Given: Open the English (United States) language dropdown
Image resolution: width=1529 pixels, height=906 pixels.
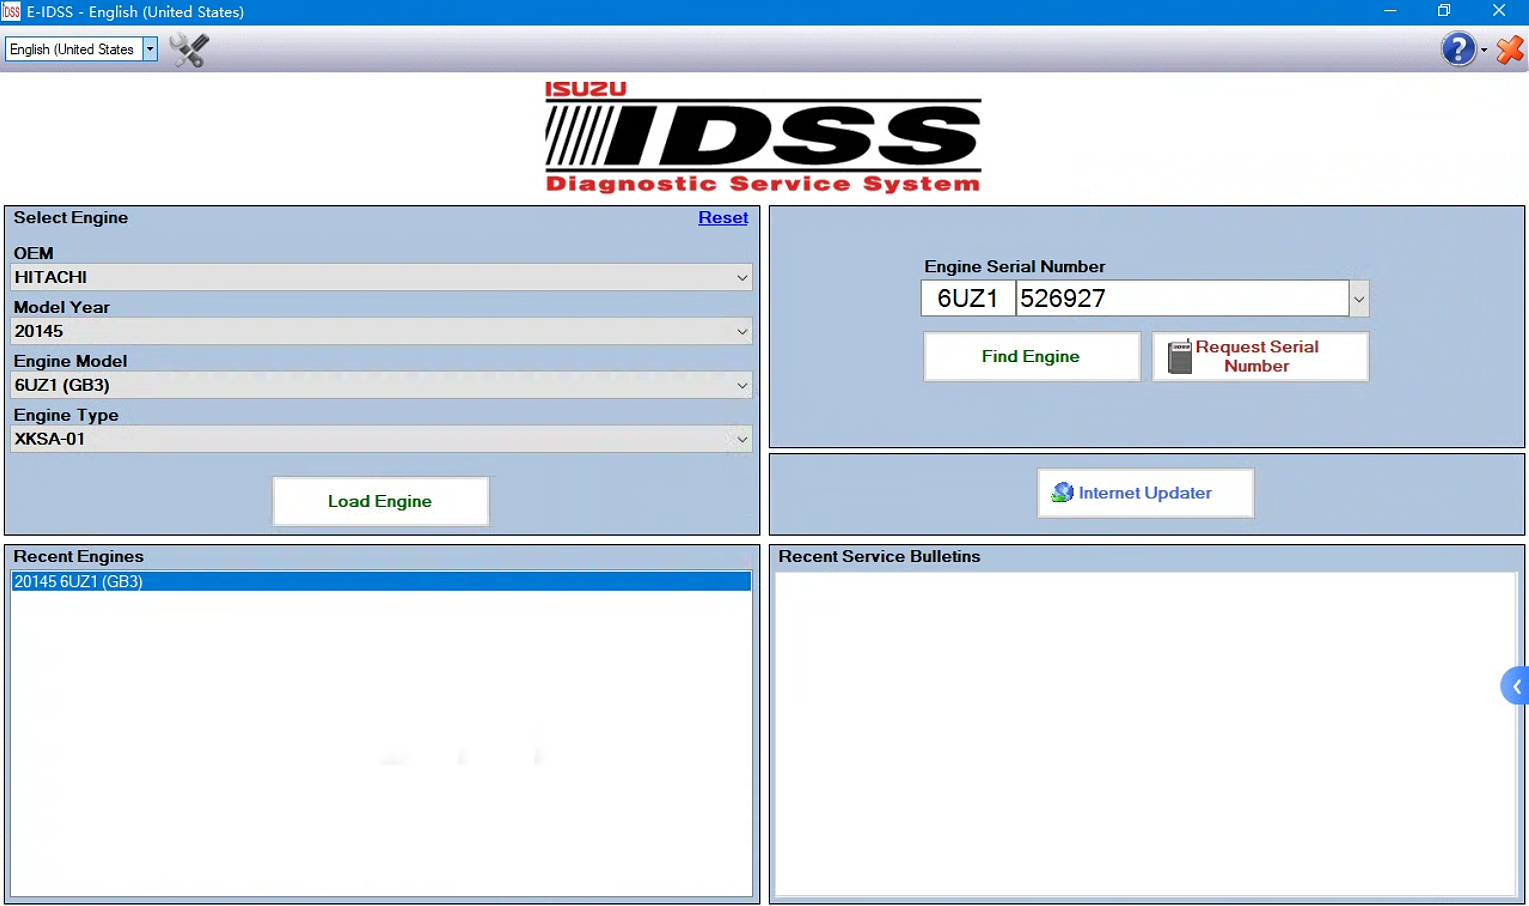Looking at the screenshot, I should tap(150, 49).
